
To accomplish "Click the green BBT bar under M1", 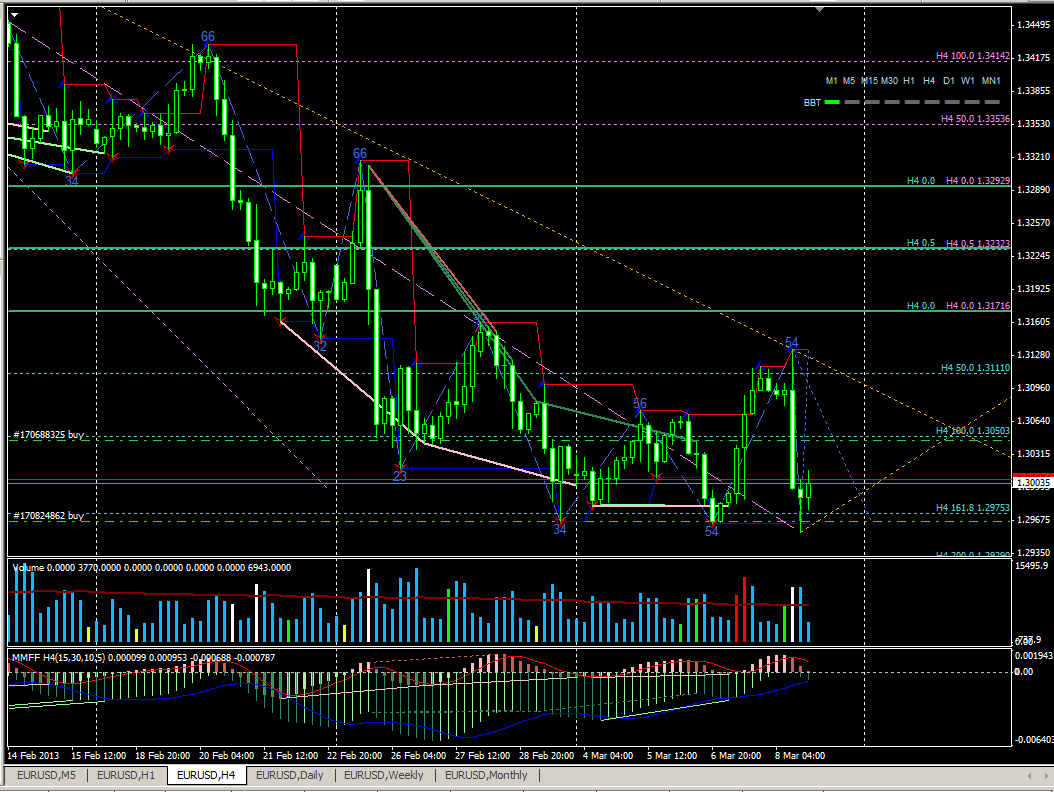I will 832,102.
